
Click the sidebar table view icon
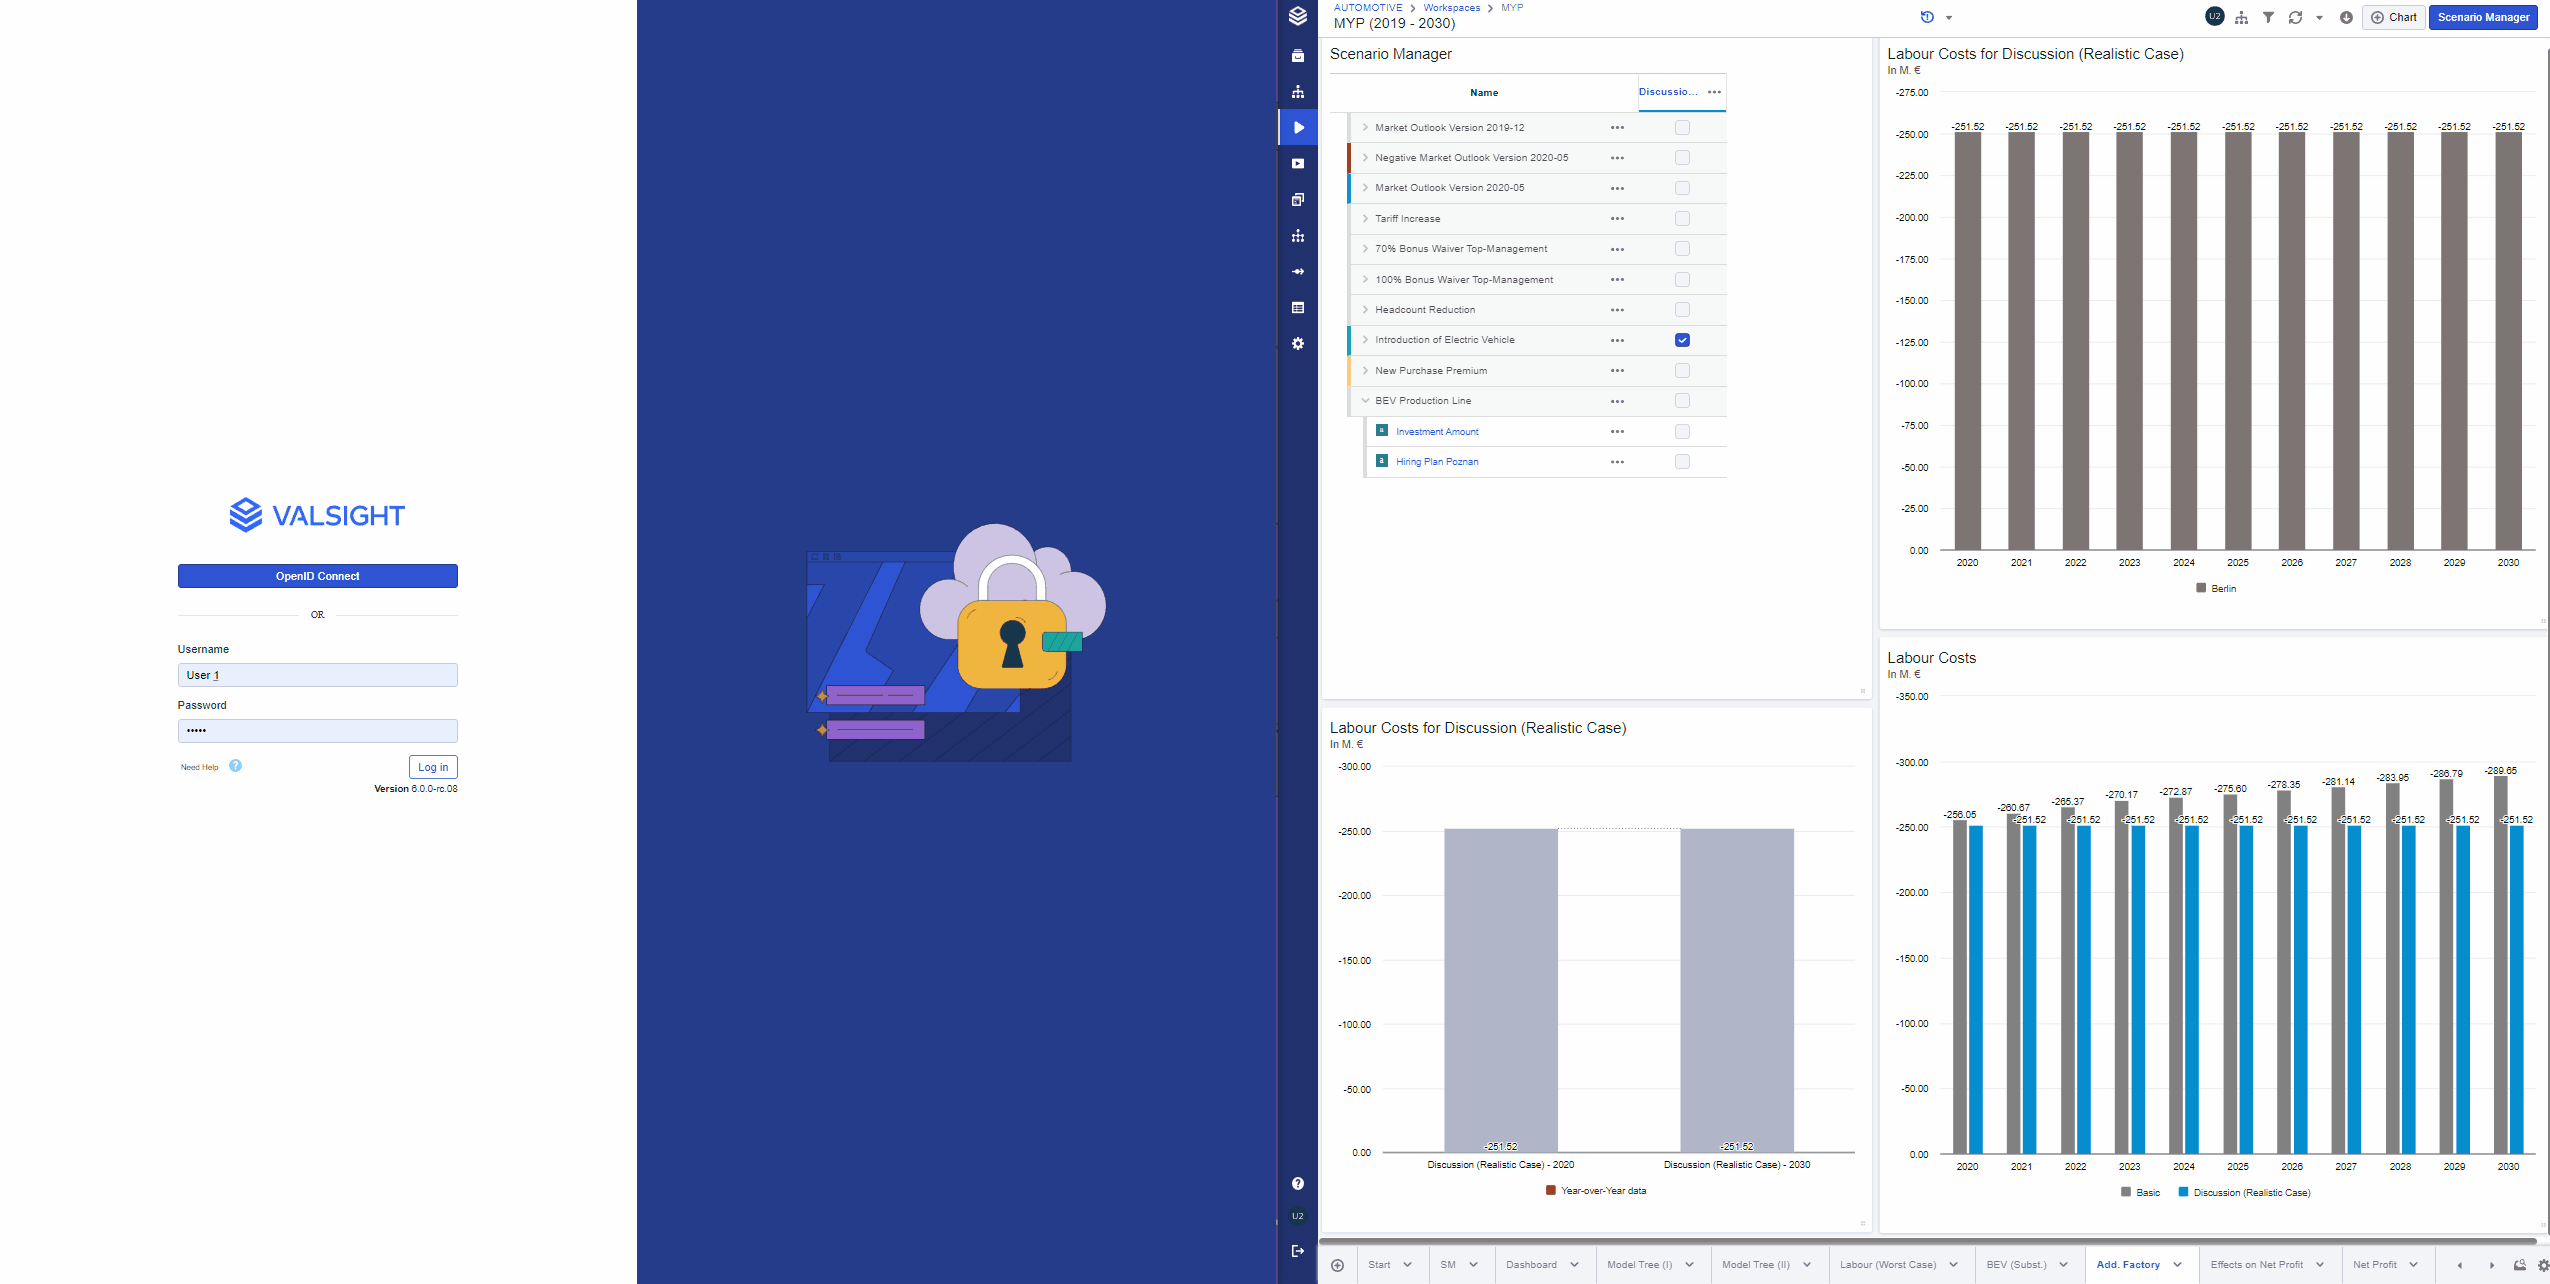click(x=1298, y=308)
